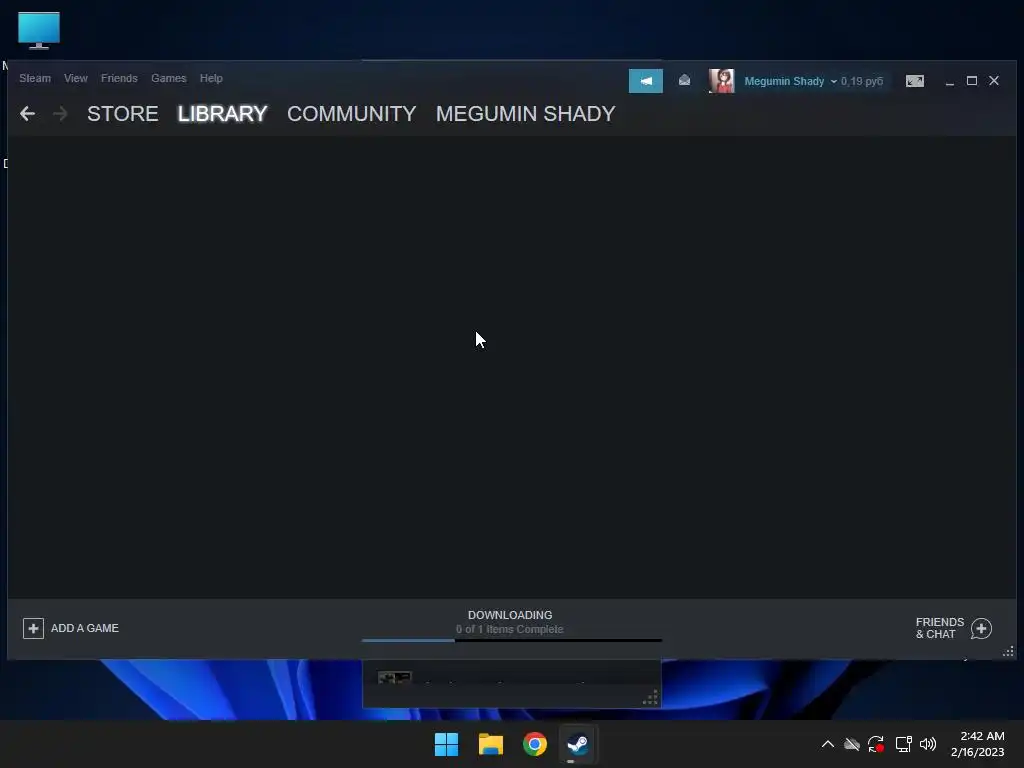Open the MEGUMIN SHADY profile tab
Viewport: 1024px width, 768px height.
[x=526, y=114]
